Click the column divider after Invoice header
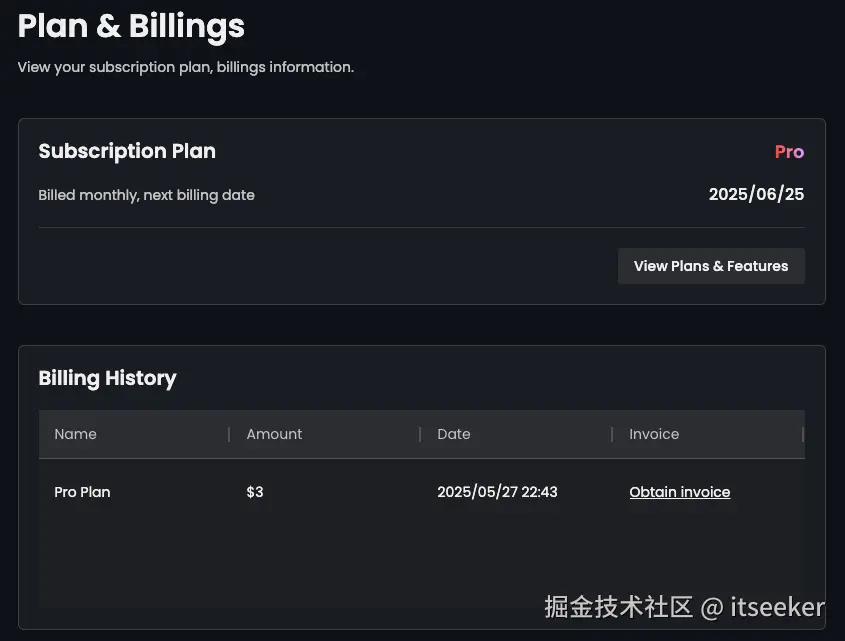Image resolution: width=845 pixels, height=641 pixels. point(802,434)
